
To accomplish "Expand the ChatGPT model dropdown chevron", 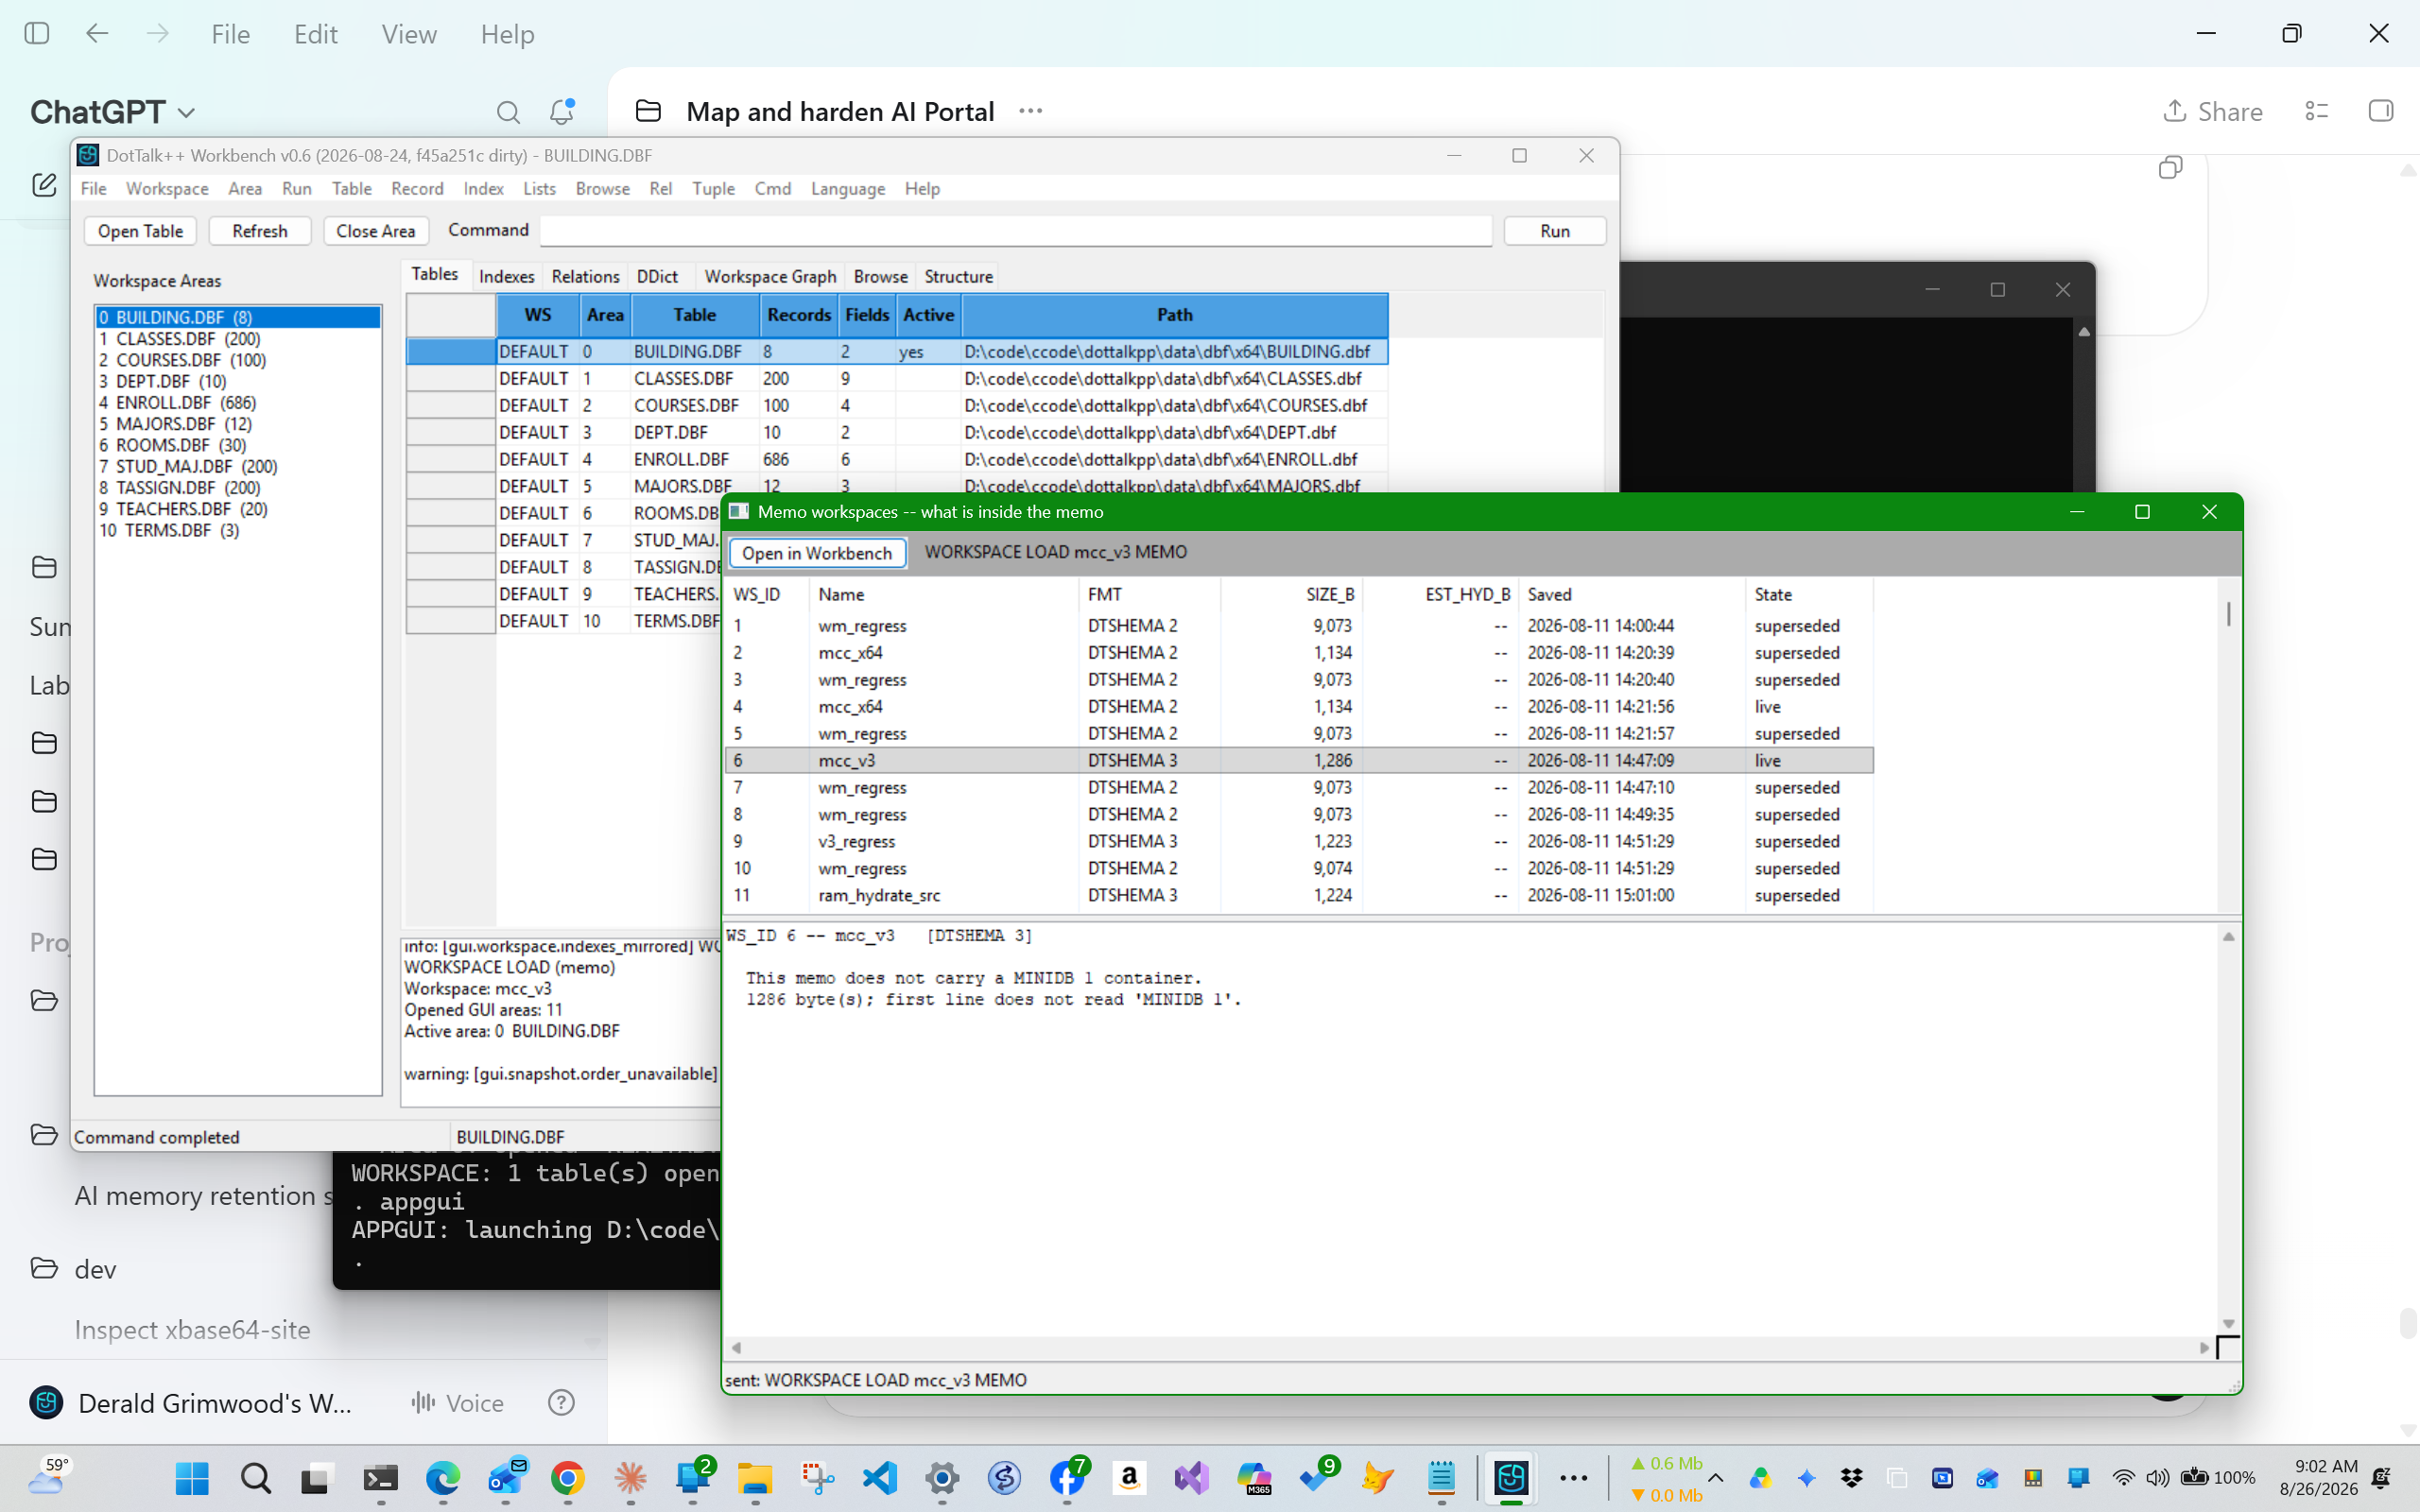I will pyautogui.click(x=186, y=113).
